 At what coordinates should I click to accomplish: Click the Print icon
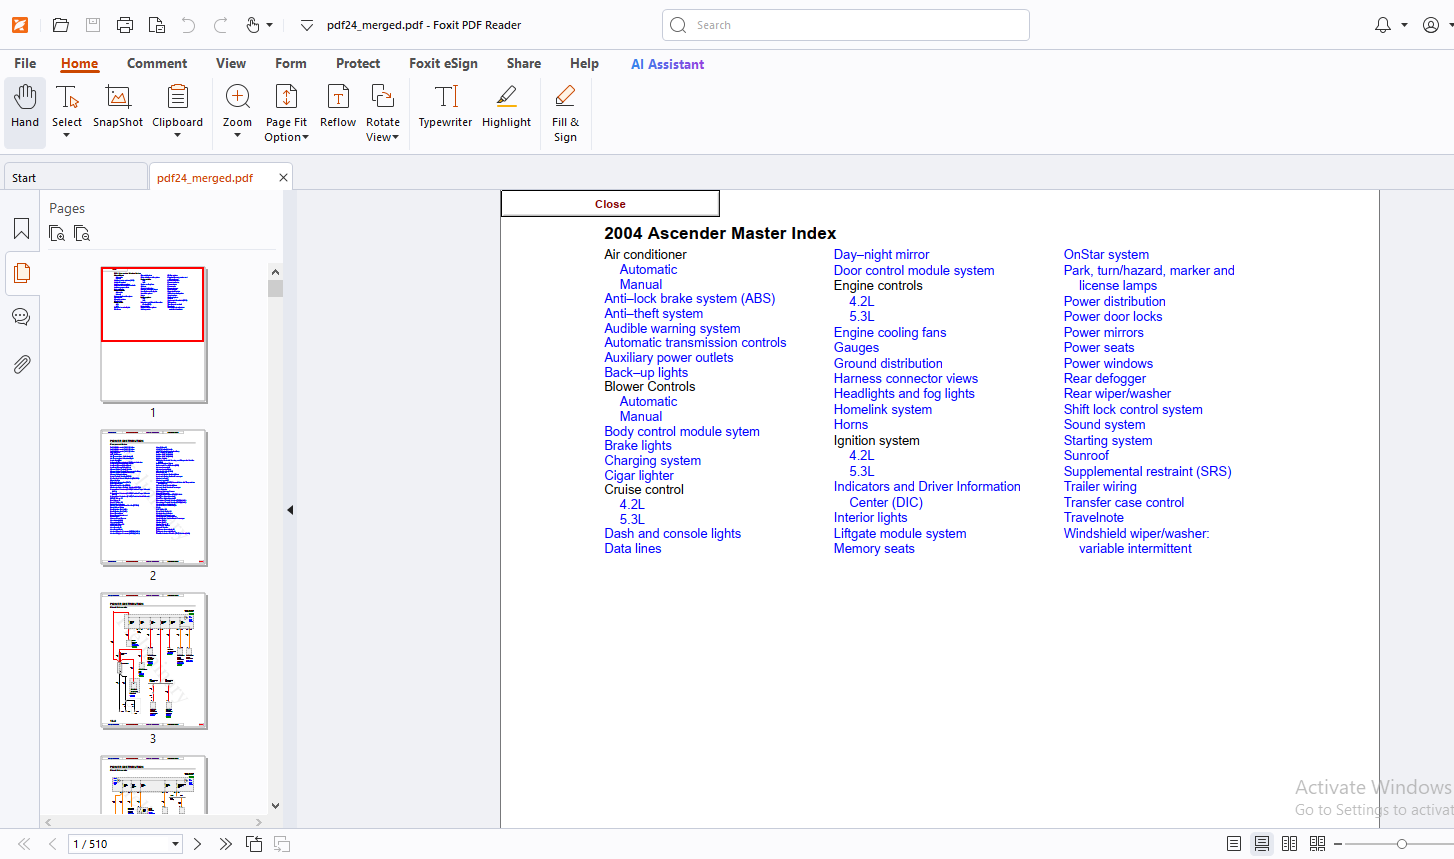point(125,25)
